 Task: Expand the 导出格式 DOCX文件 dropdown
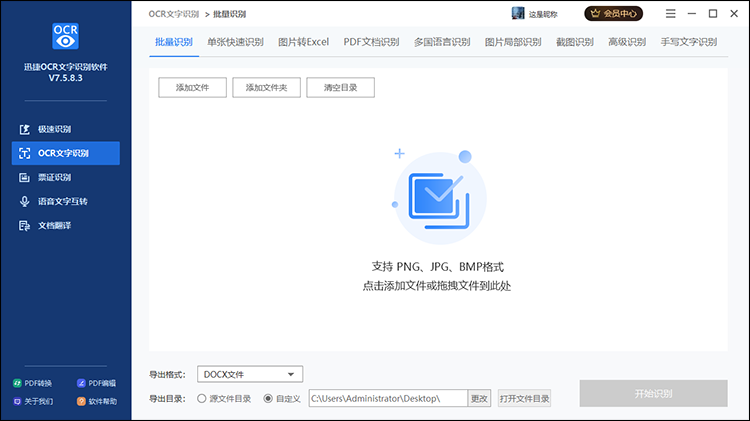250,374
